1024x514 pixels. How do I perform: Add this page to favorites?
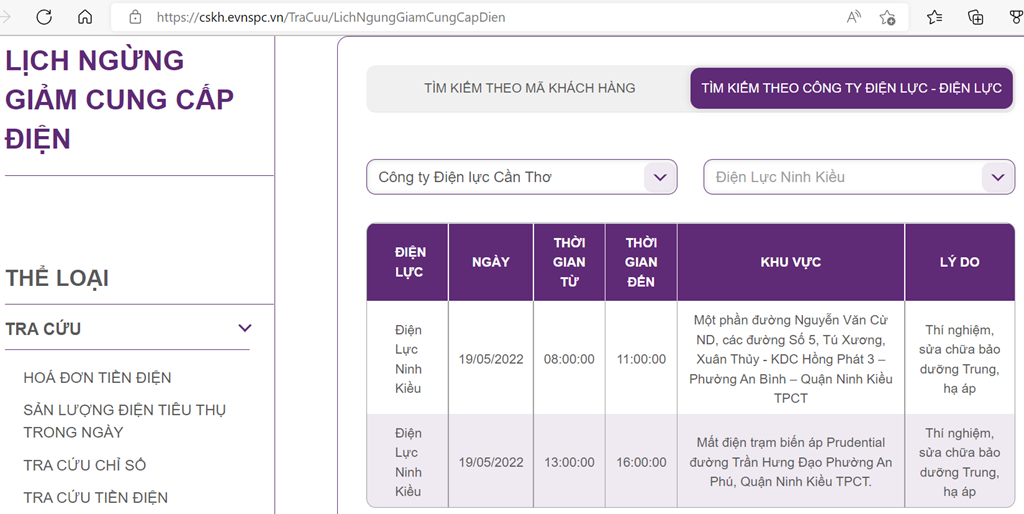coord(887,17)
